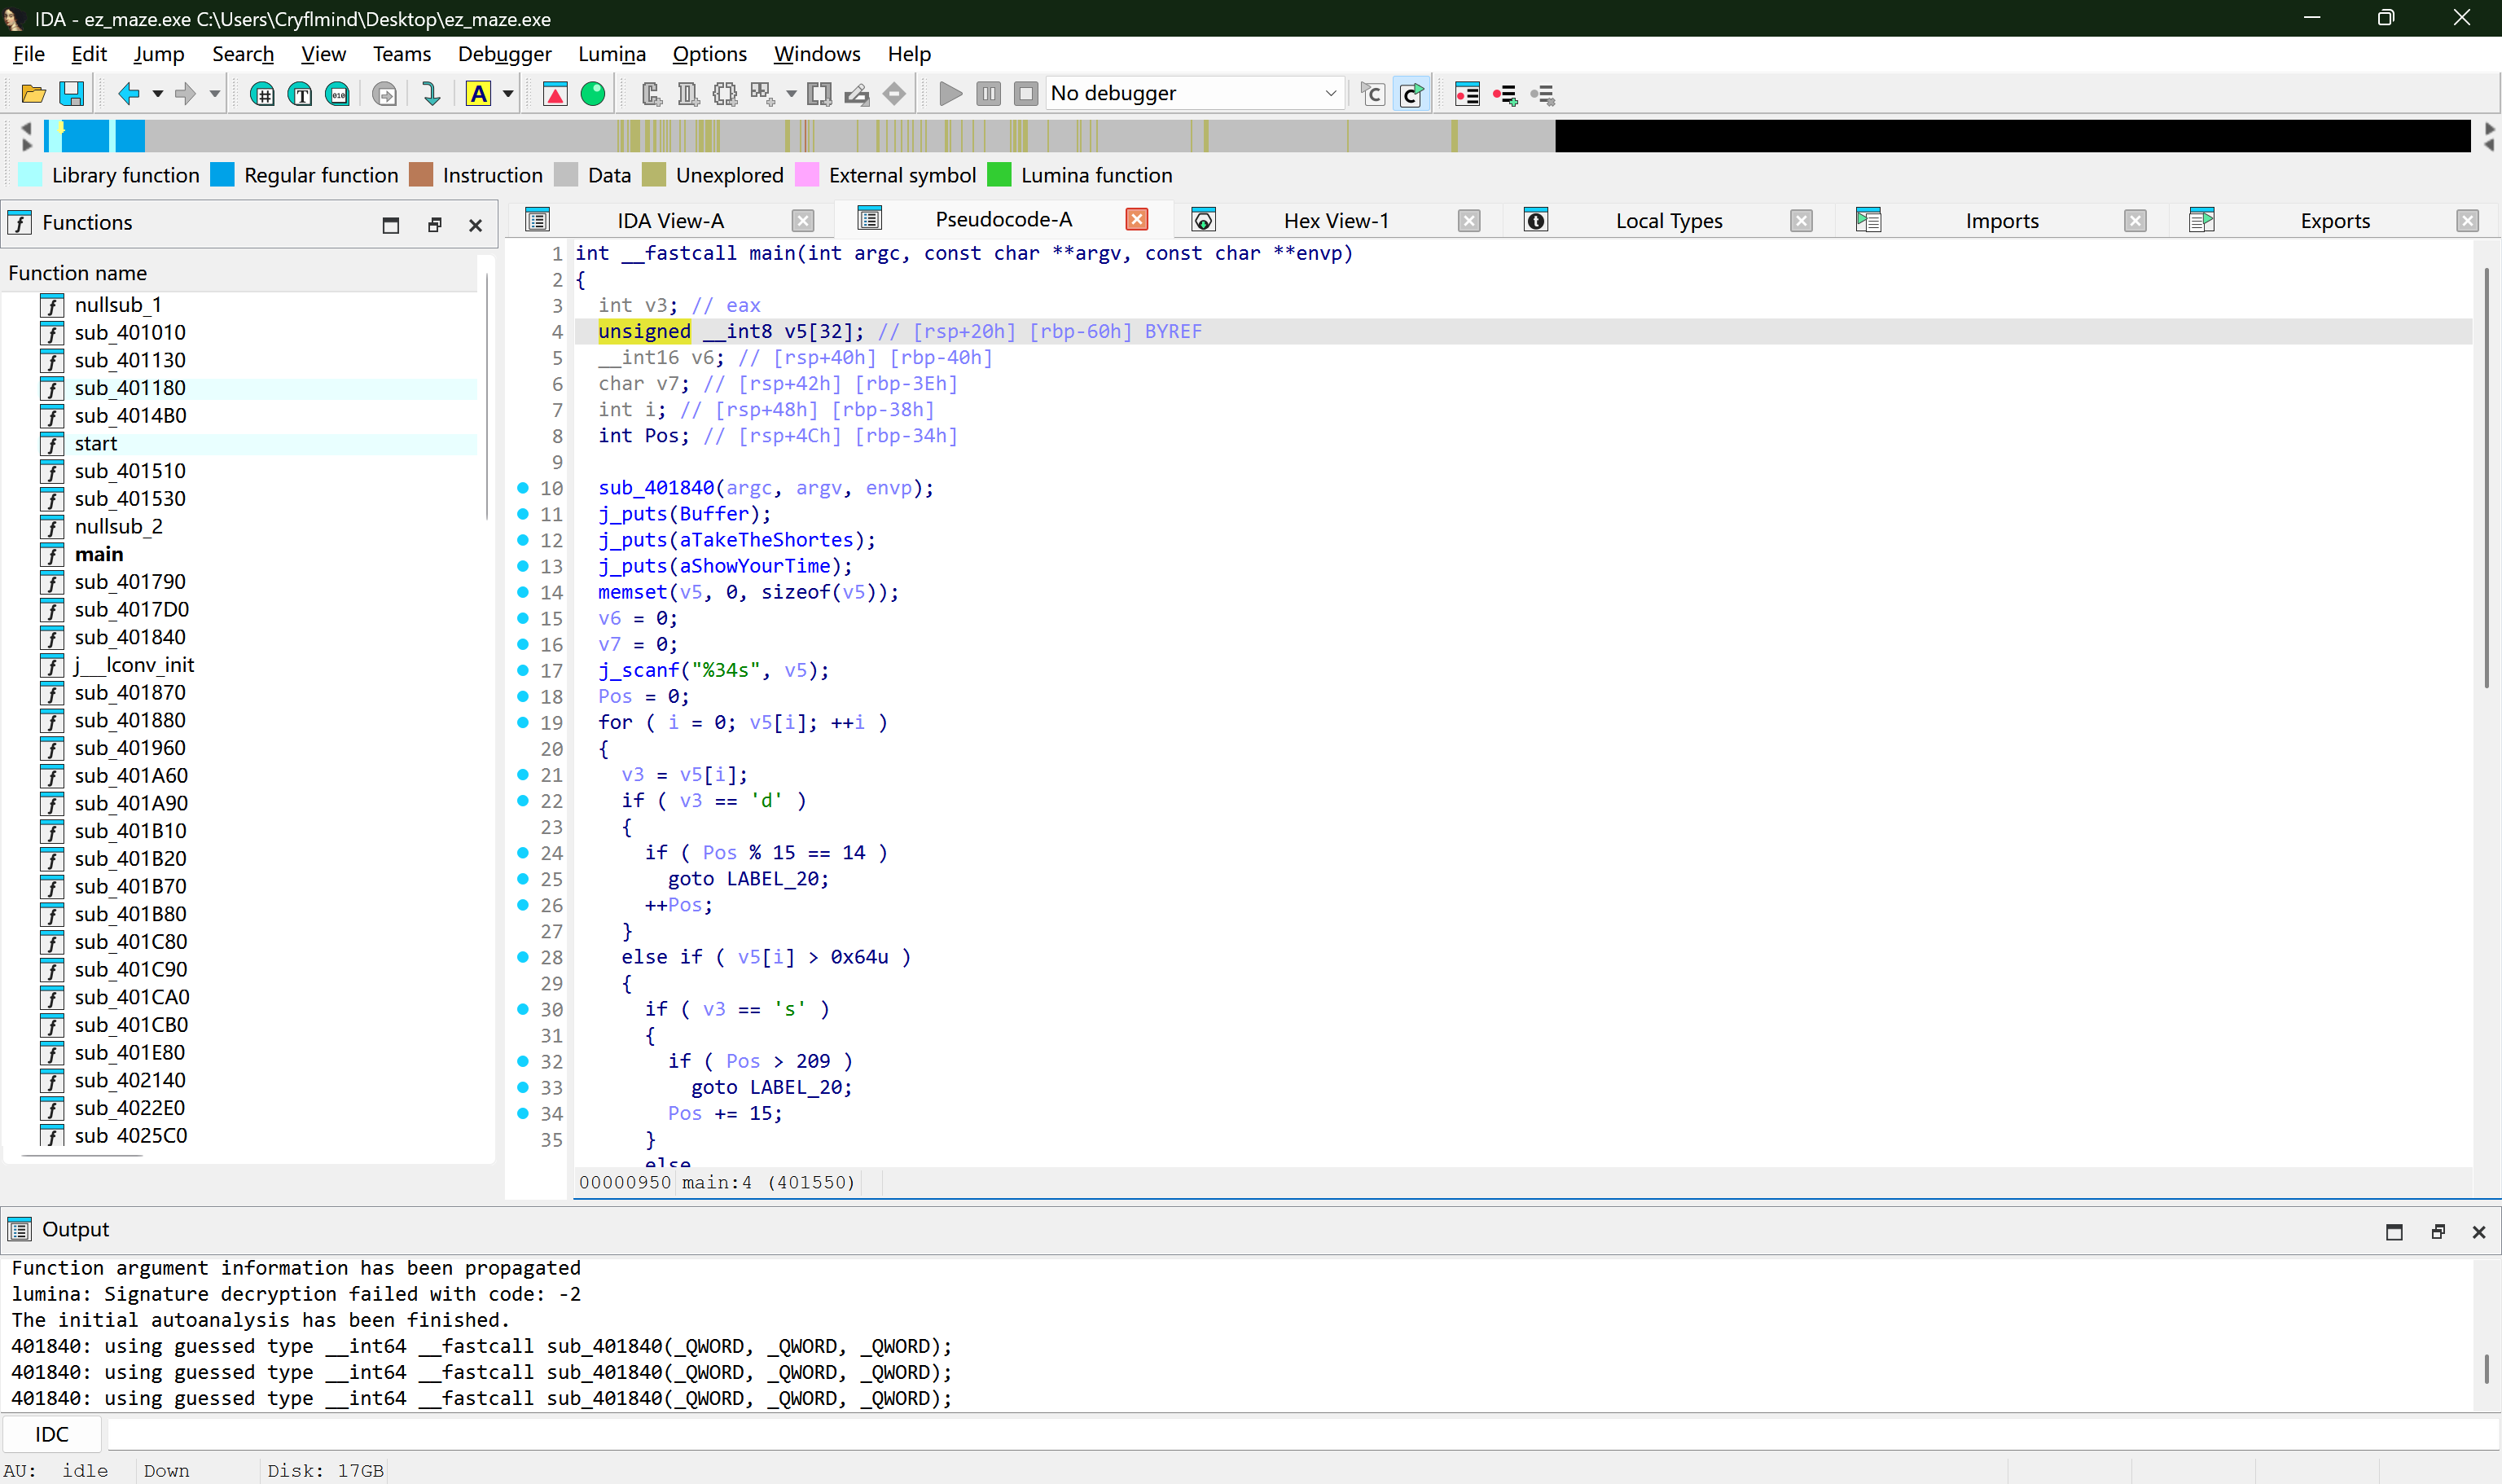Click the add breakpoint icon
This screenshot has height=1484, width=2502.
1505,94
